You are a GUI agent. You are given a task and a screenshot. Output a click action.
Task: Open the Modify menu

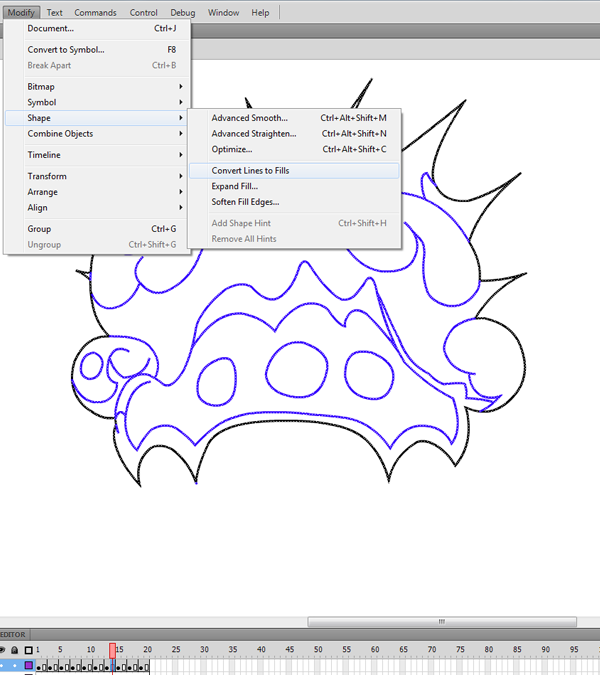21,12
